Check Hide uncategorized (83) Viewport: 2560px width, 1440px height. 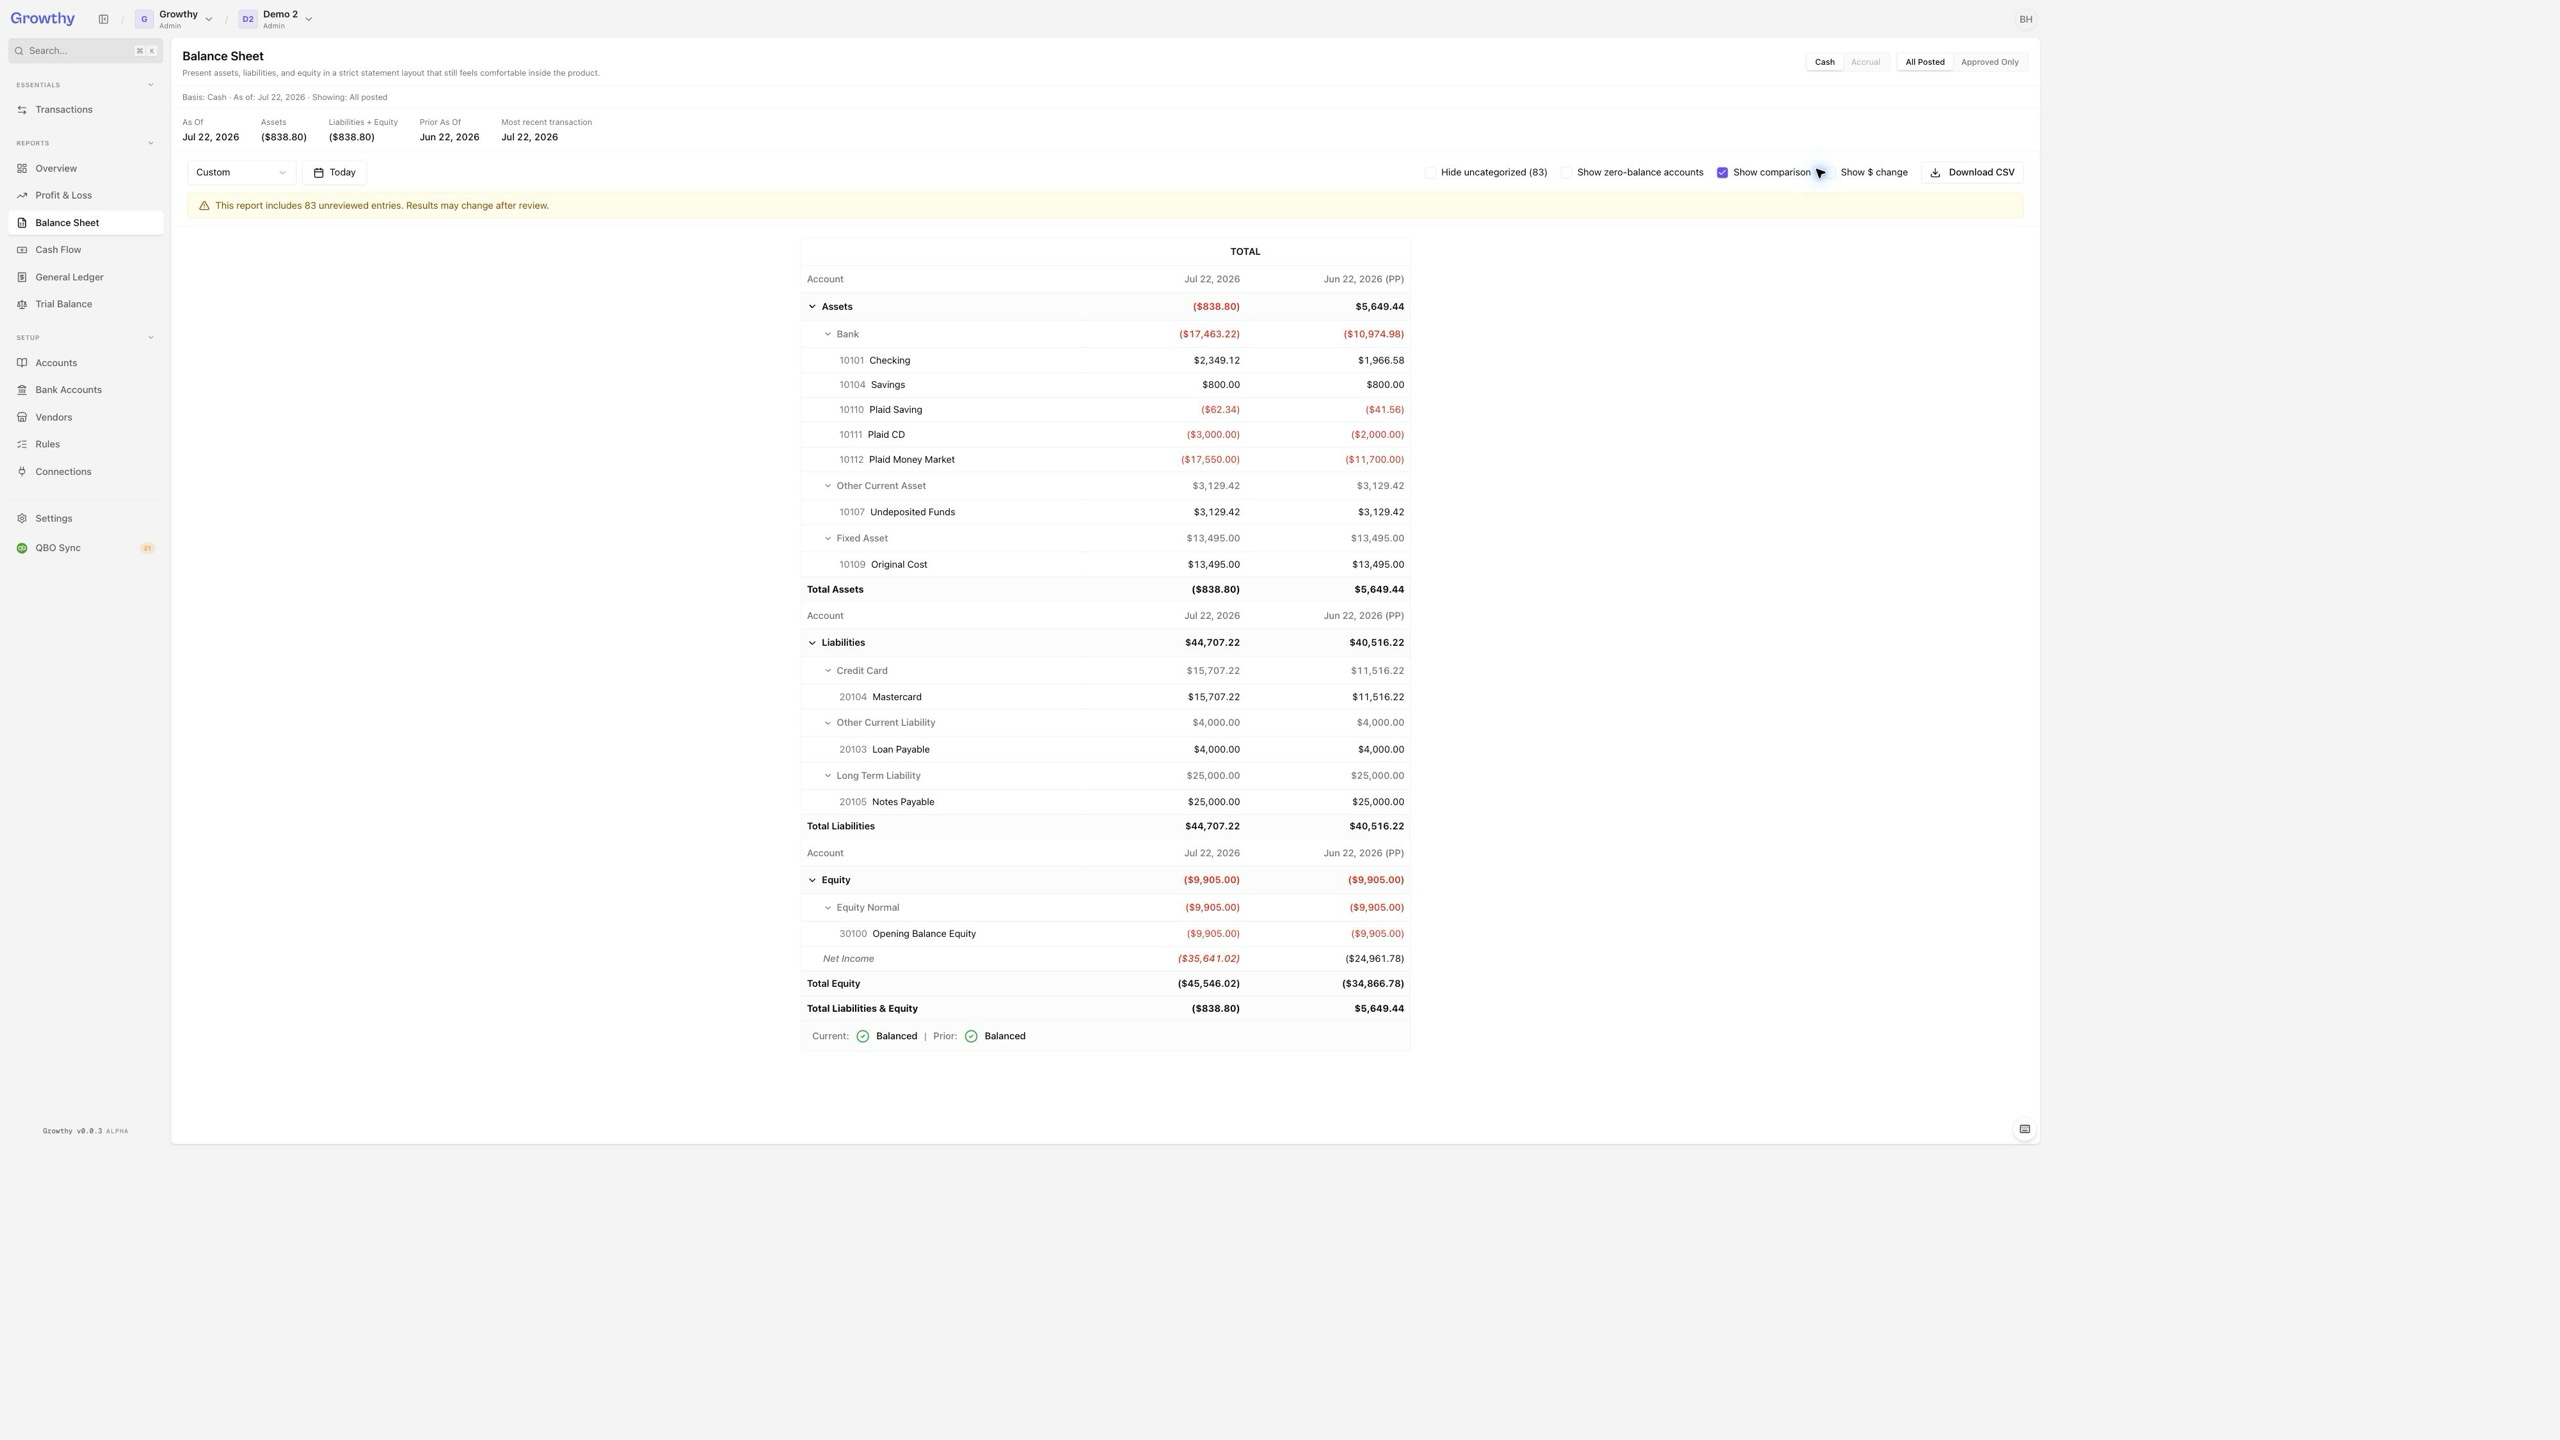coord(1430,173)
